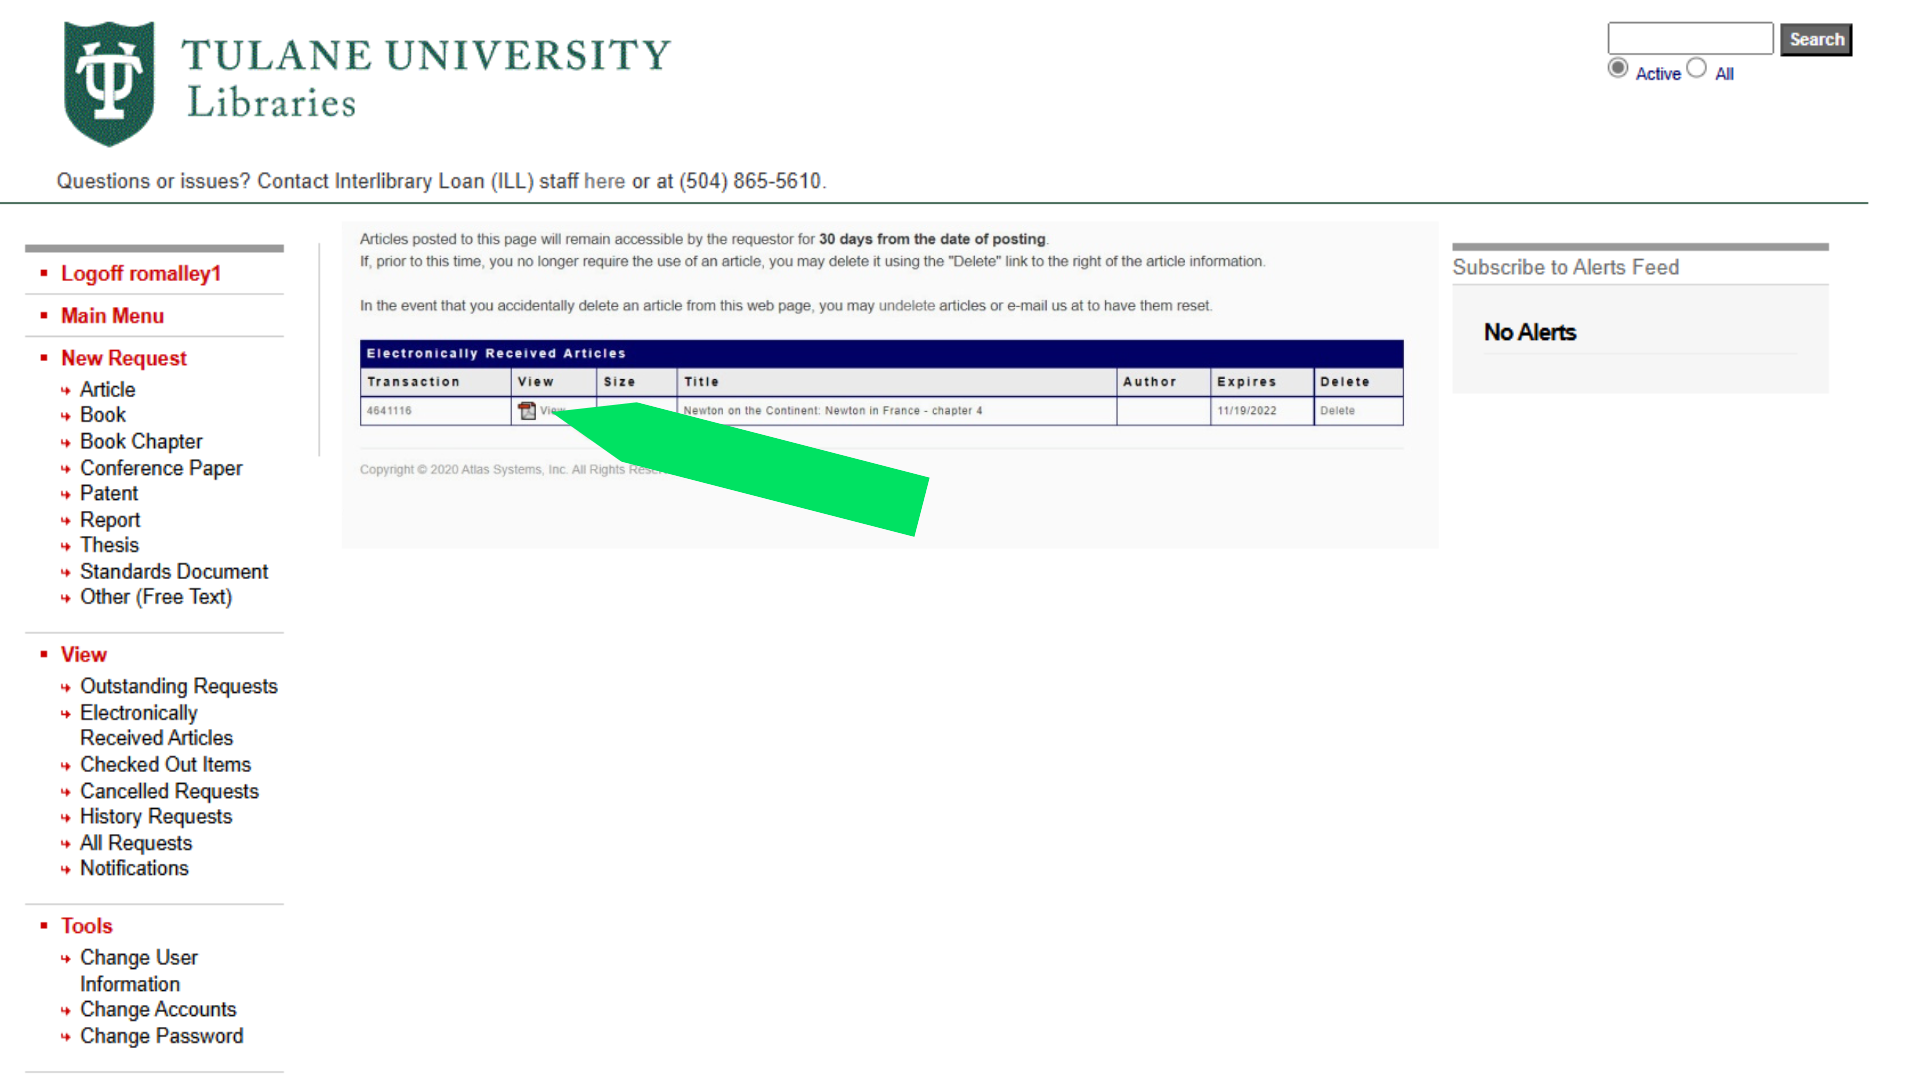The height and width of the screenshot is (1080, 1920).
Task: Delete the Newton in France article
Action: point(1339,410)
